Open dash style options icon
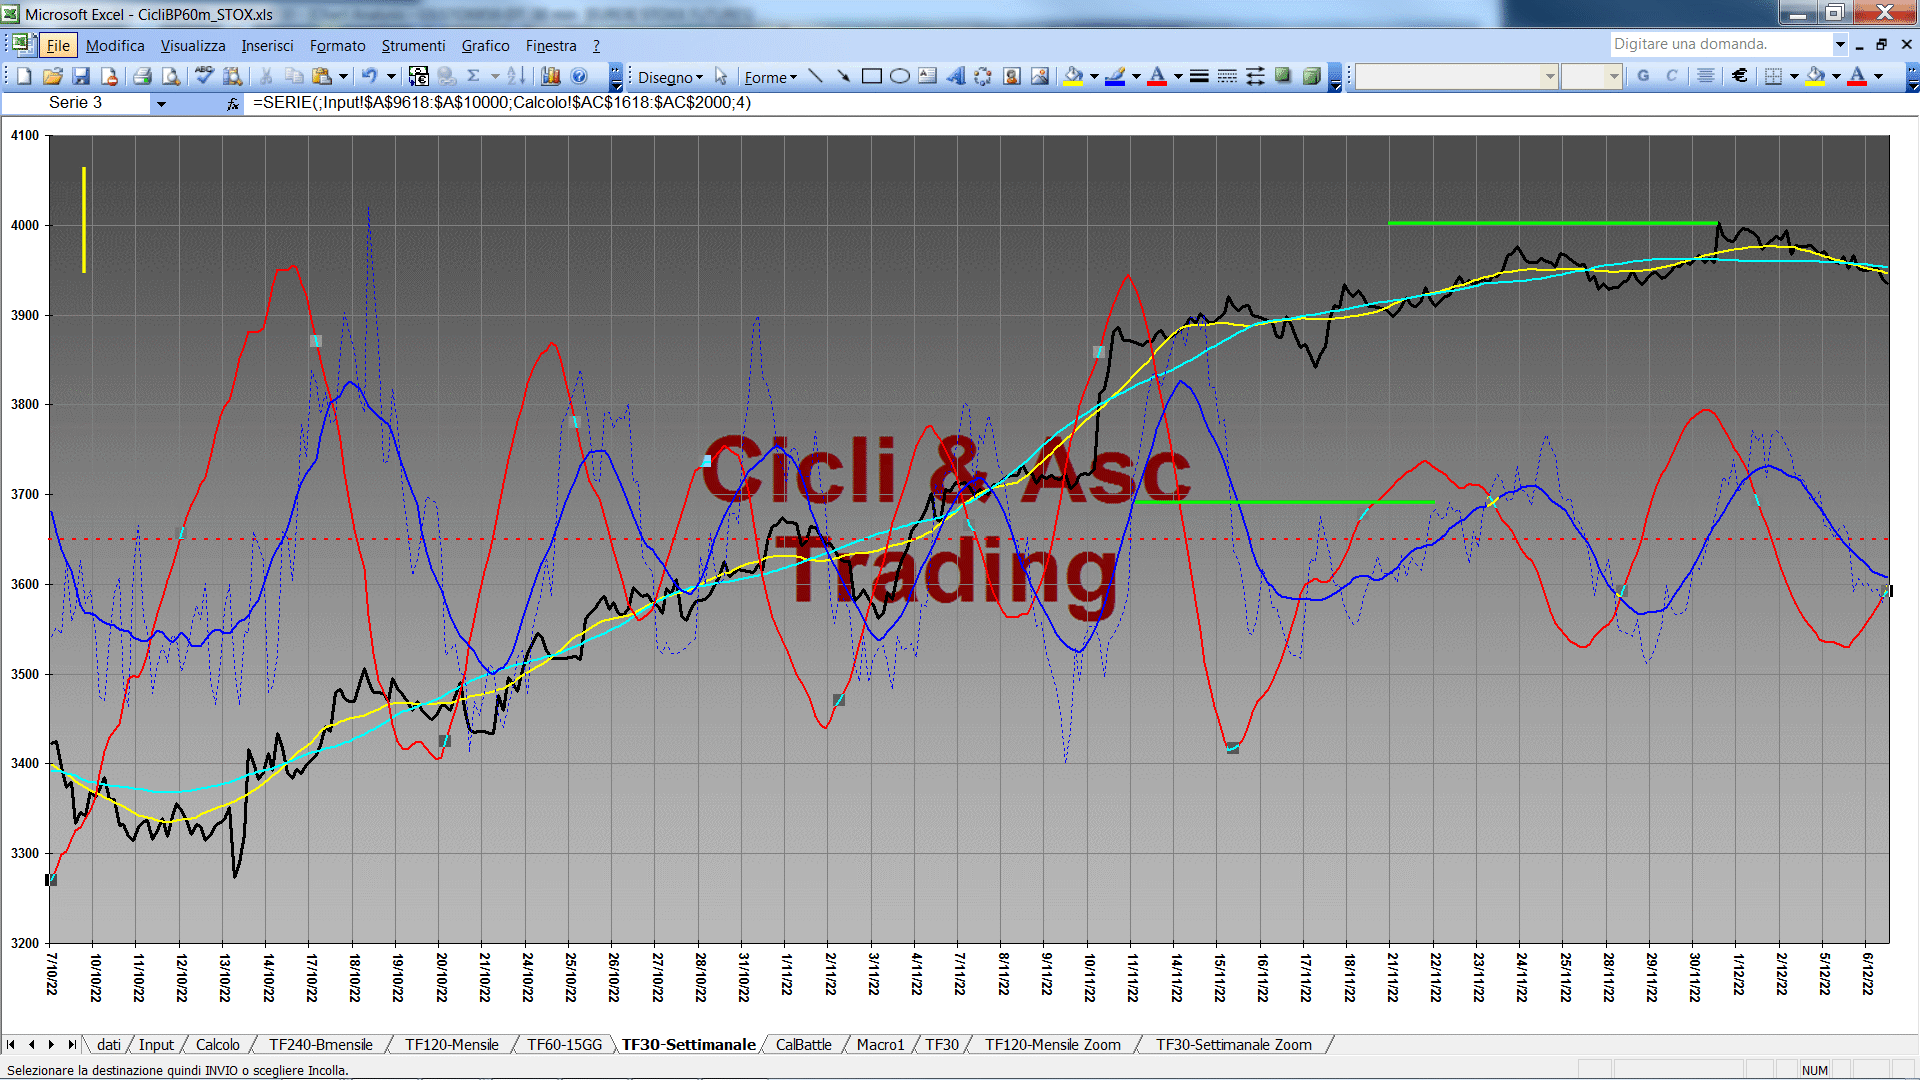The width and height of the screenshot is (1920, 1080). (1227, 76)
